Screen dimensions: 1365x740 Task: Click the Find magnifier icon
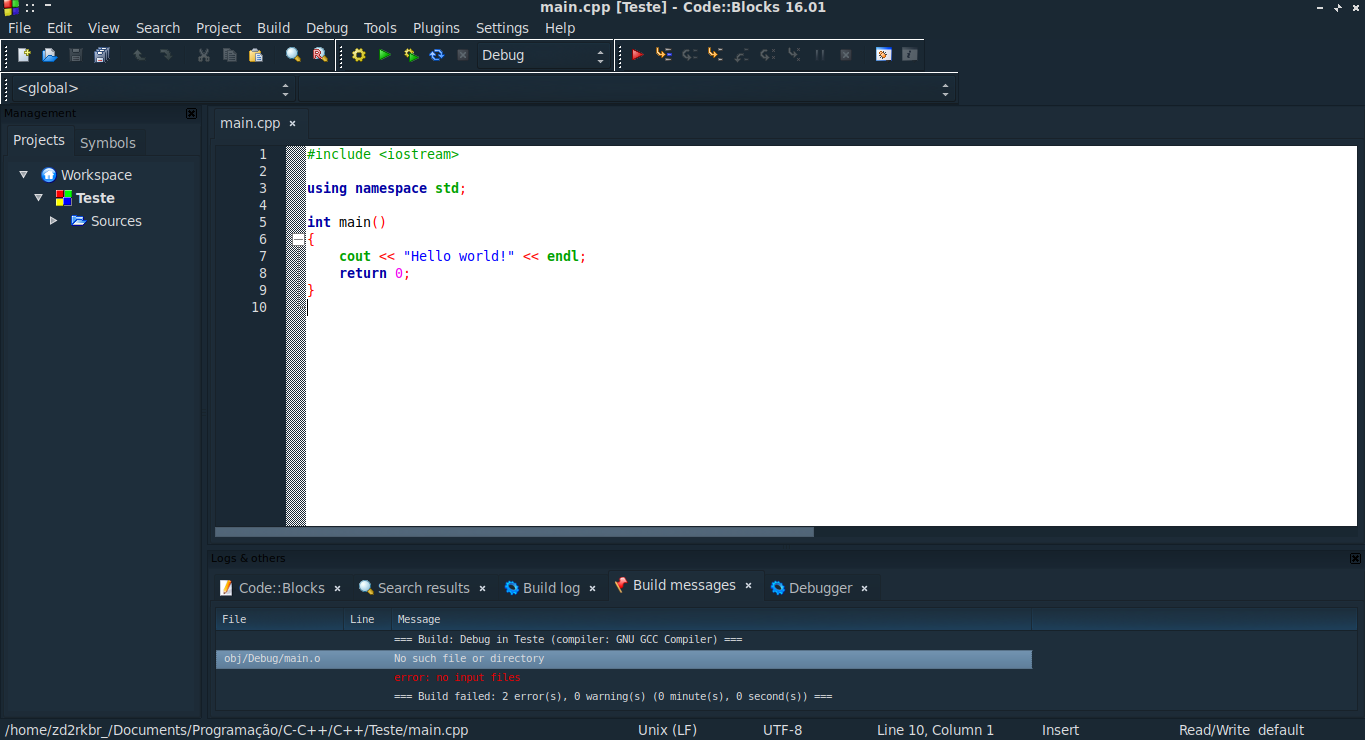tap(293, 55)
